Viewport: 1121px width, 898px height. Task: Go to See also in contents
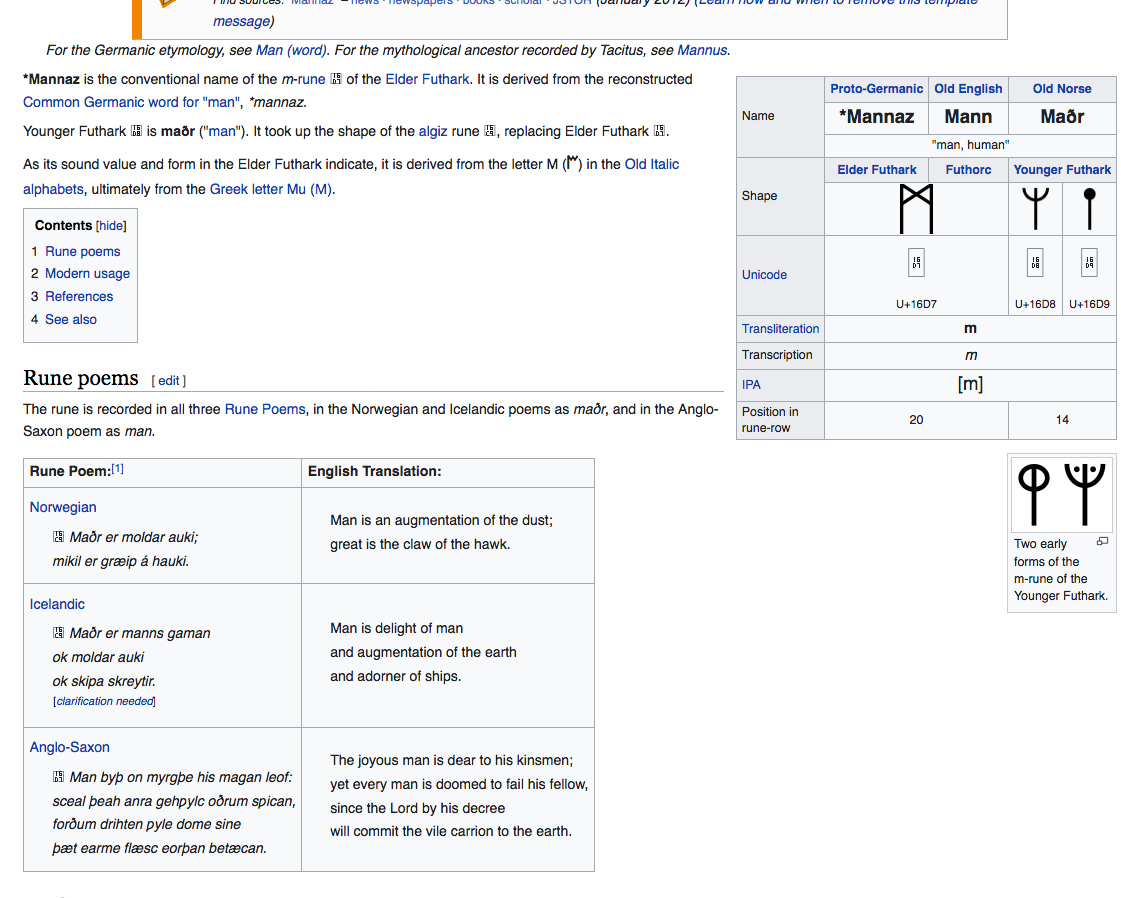(x=71, y=319)
